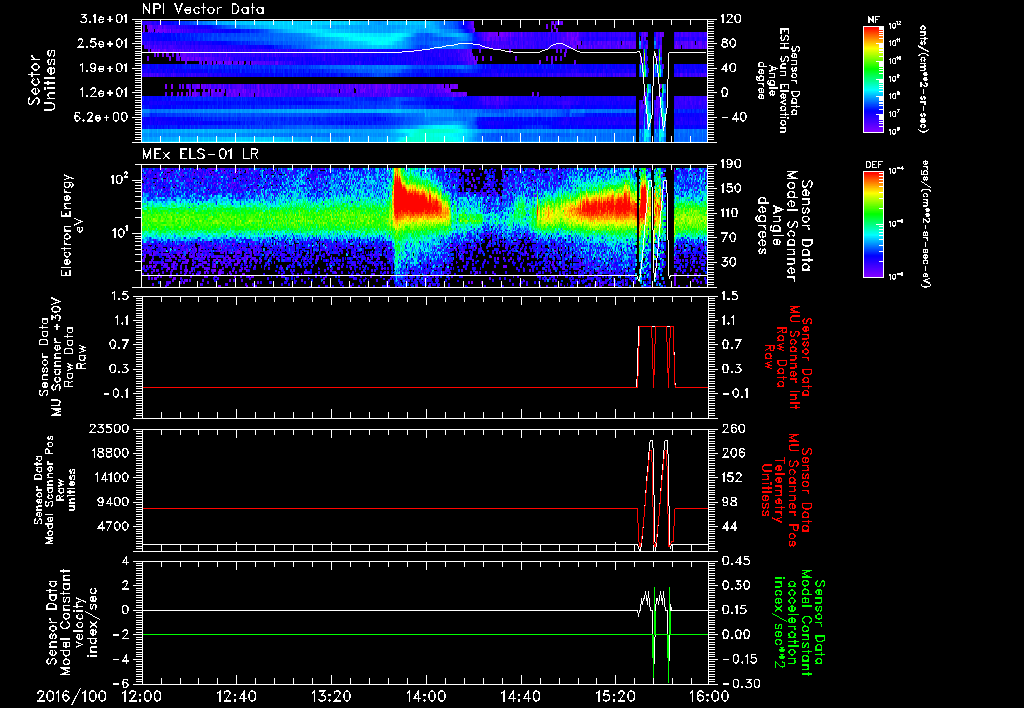Click the "cnts/(cm**2-sr-sec)" units label
Screen dimensions: 1024x708
coord(923,78)
